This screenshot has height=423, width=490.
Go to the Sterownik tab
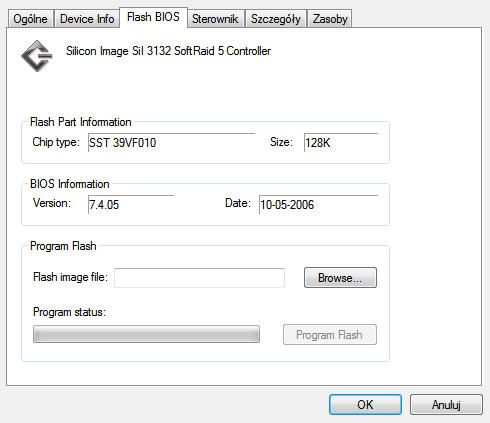[x=215, y=19]
